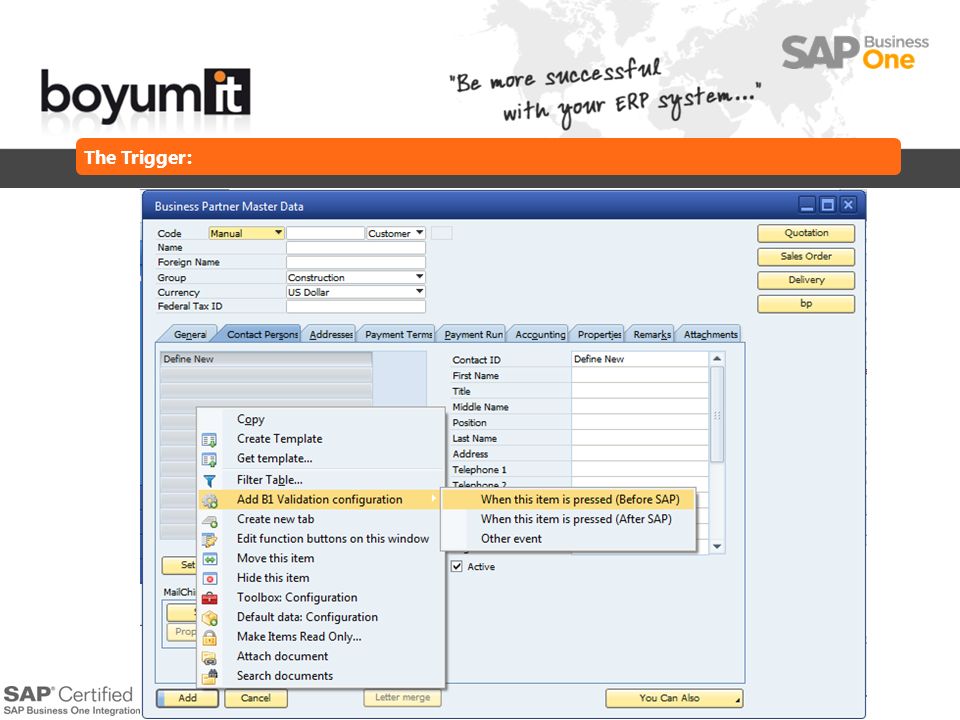Select Copy from the context menu

250,419
